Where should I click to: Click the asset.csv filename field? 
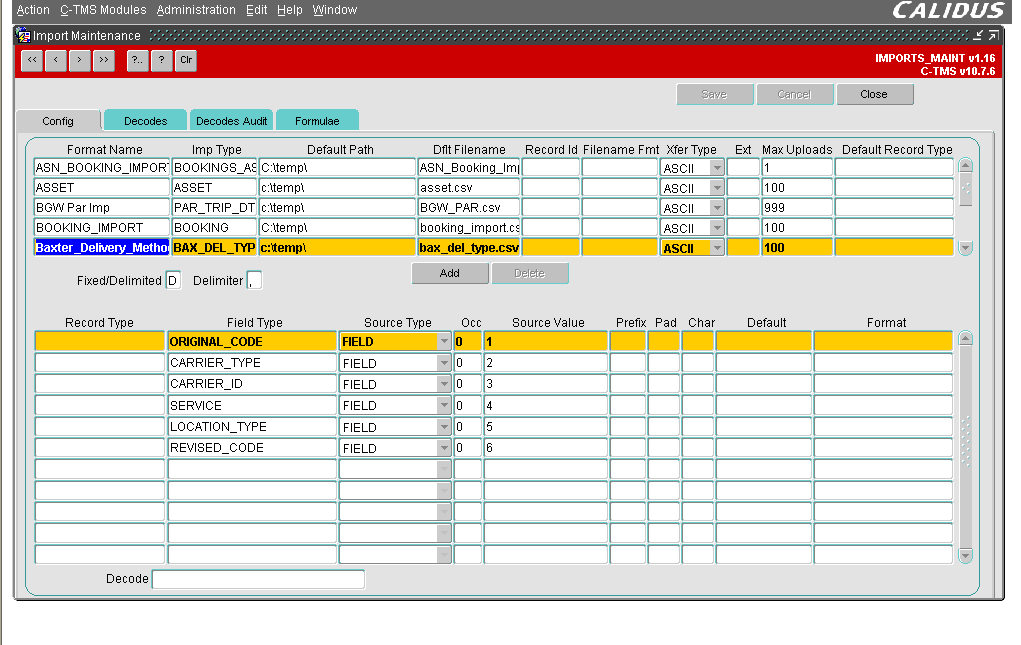click(469, 188)
